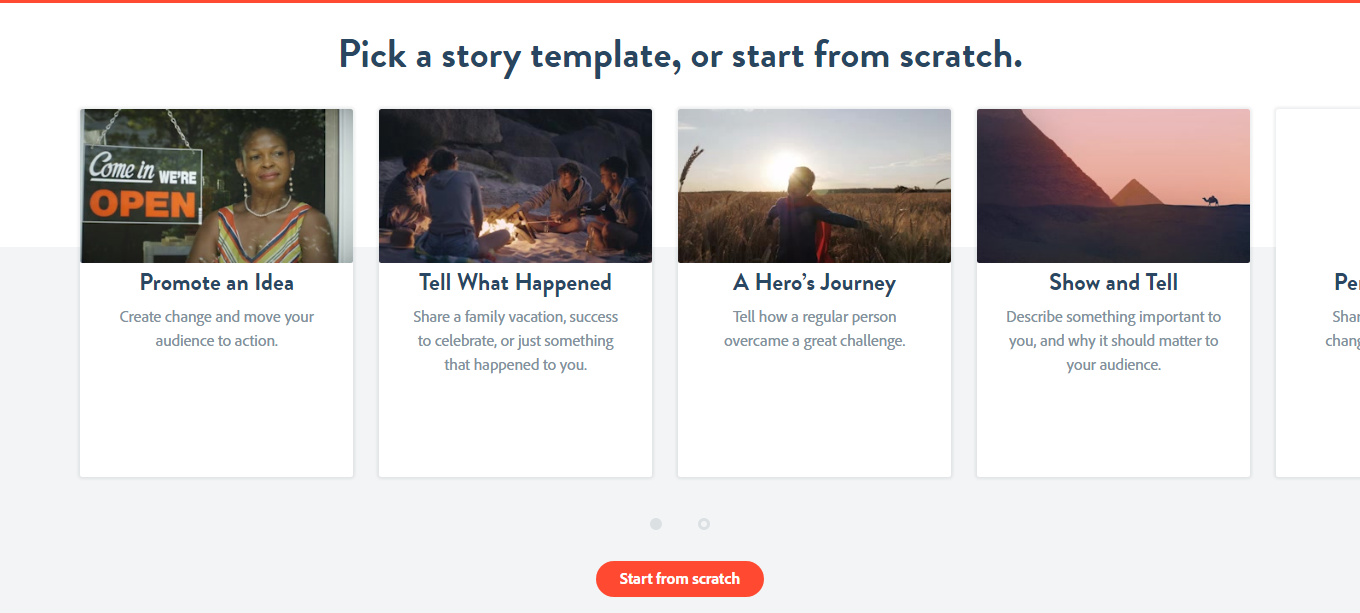Screen dimensions: 1360x613
Task: Go to first carousel page dot
Action: [656, 524]
